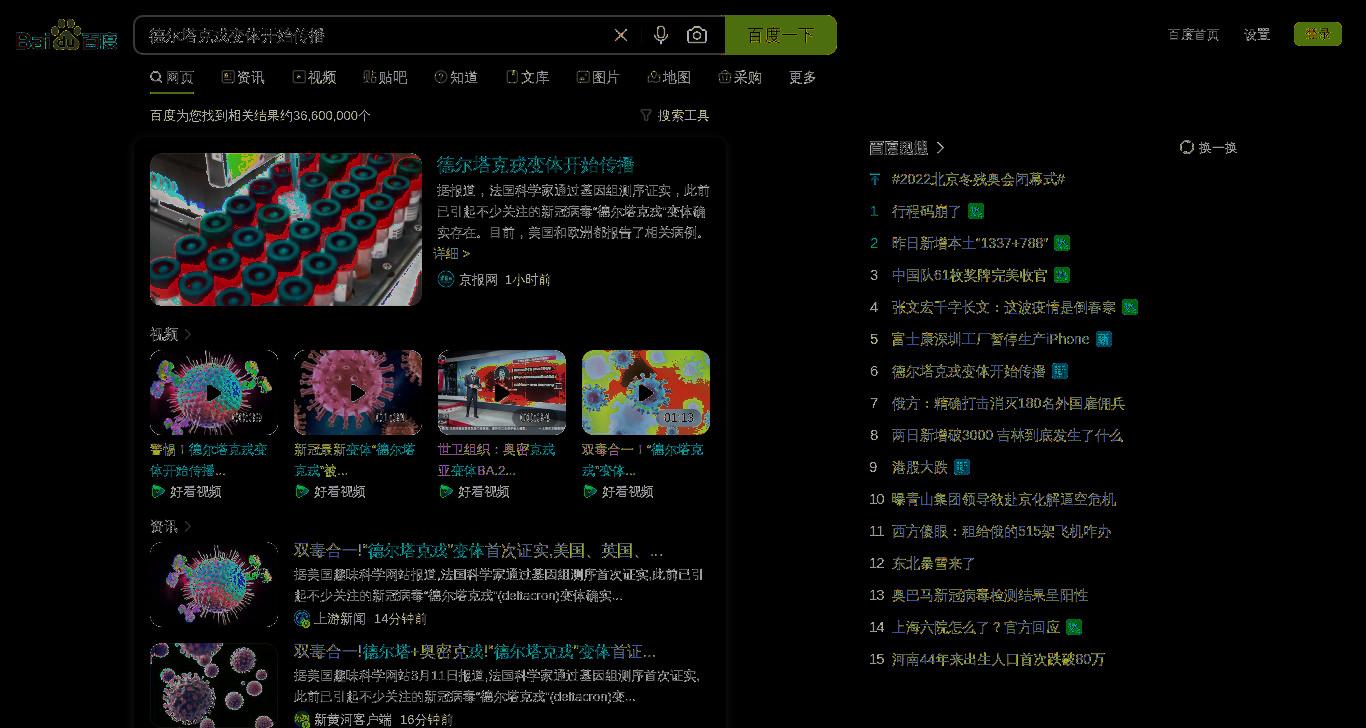
Task: Click the pinned top icon beside #2022北京冬残奥会闭幕式#
Action: (874, 179)
